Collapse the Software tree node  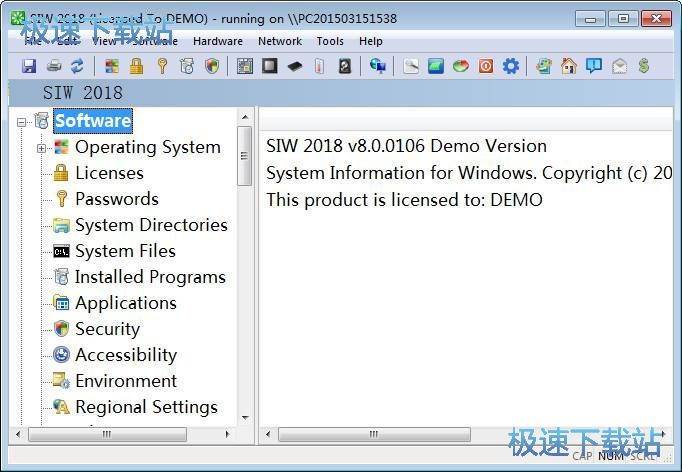[x=22, y=121]
